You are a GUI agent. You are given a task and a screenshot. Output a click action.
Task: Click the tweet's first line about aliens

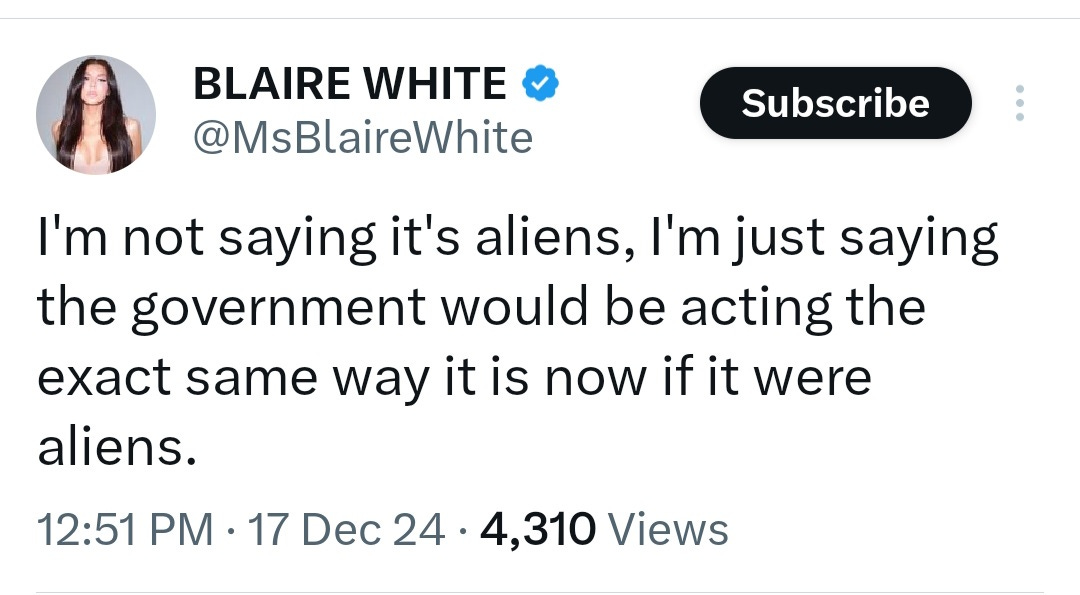pos(518,240)
